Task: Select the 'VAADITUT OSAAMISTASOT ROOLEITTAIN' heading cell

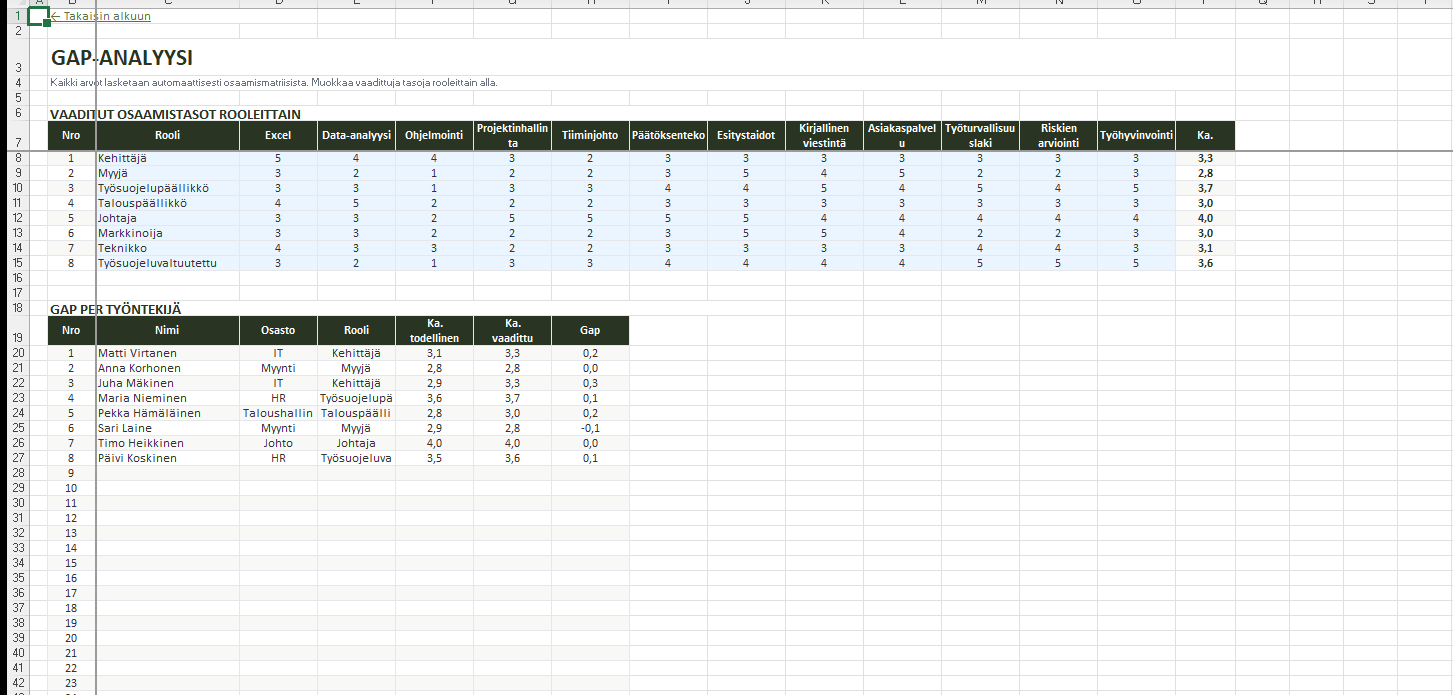Action: pos(175,114)
